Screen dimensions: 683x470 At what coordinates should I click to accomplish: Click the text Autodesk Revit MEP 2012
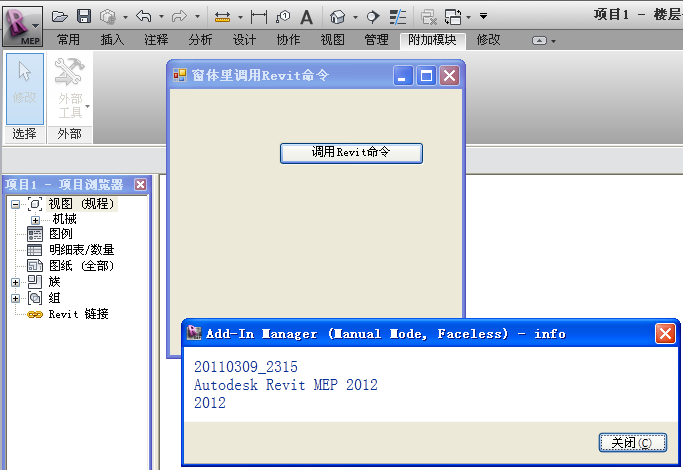tap(286, 385)
